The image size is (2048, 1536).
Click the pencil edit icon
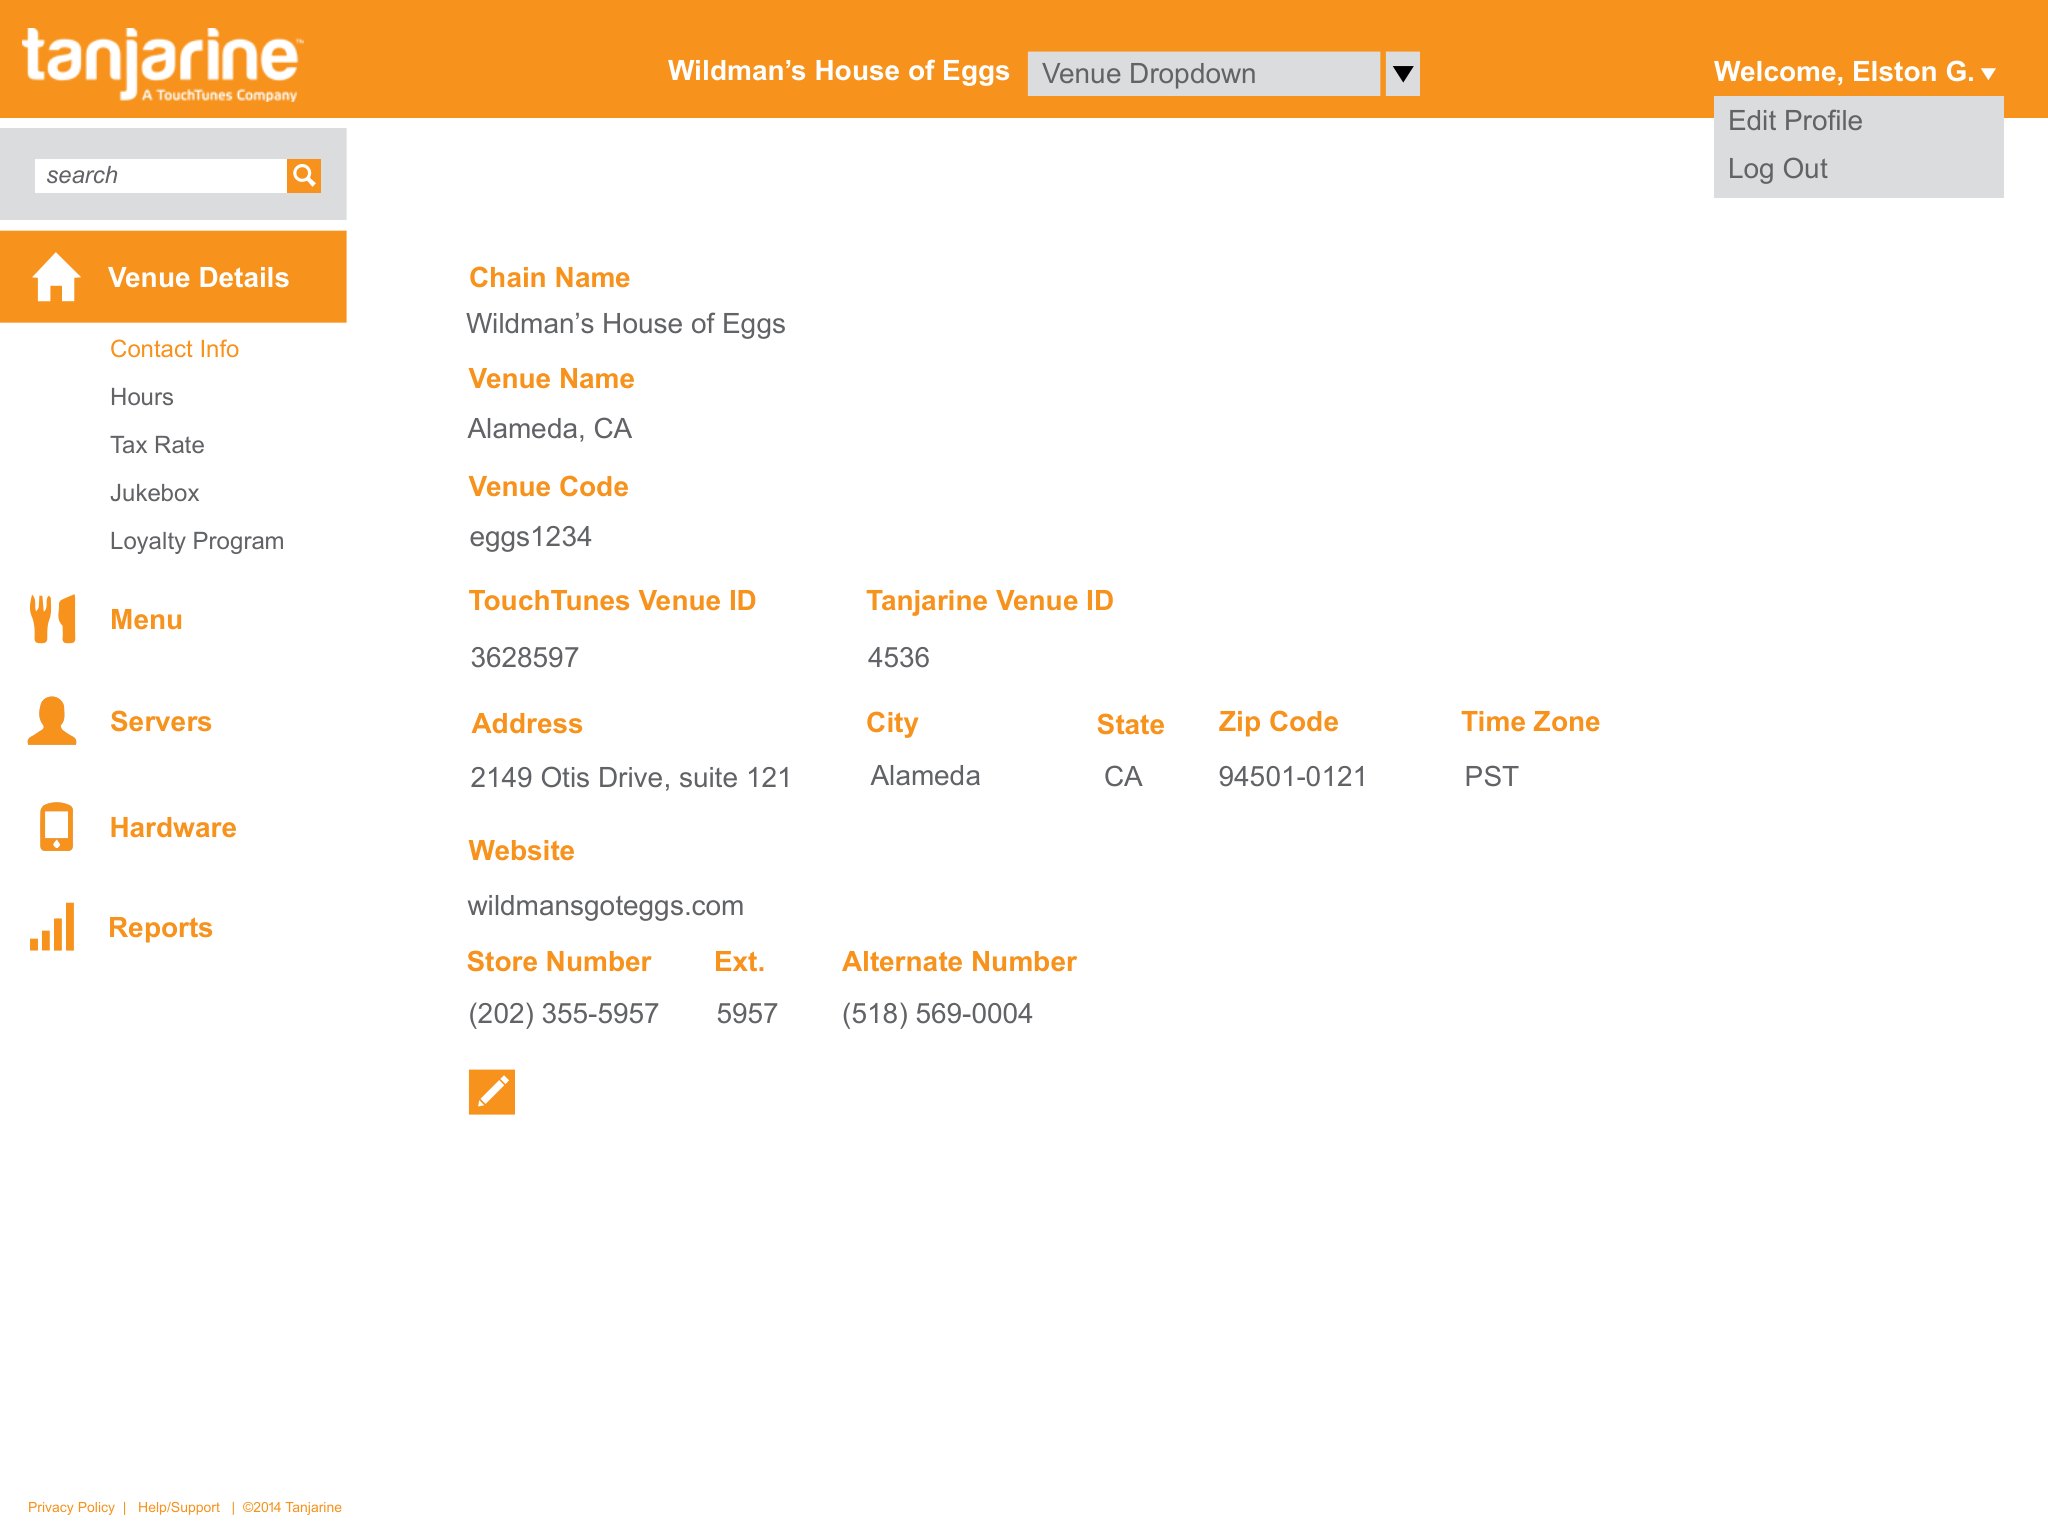pyautogui.click(x=492, y=1092)
